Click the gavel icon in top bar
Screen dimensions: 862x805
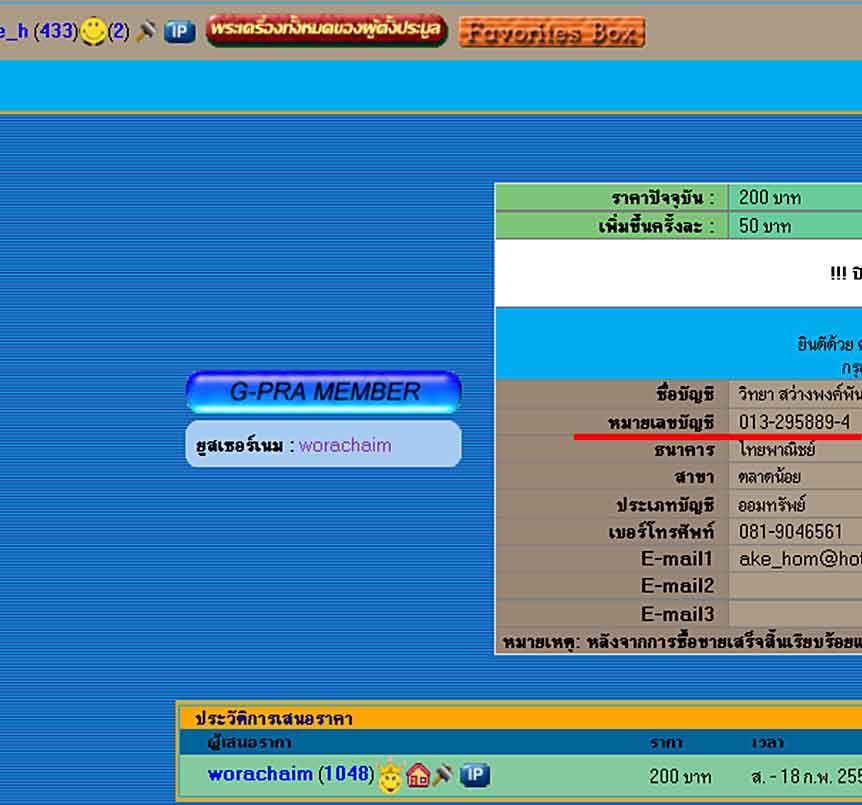[146, 31]
